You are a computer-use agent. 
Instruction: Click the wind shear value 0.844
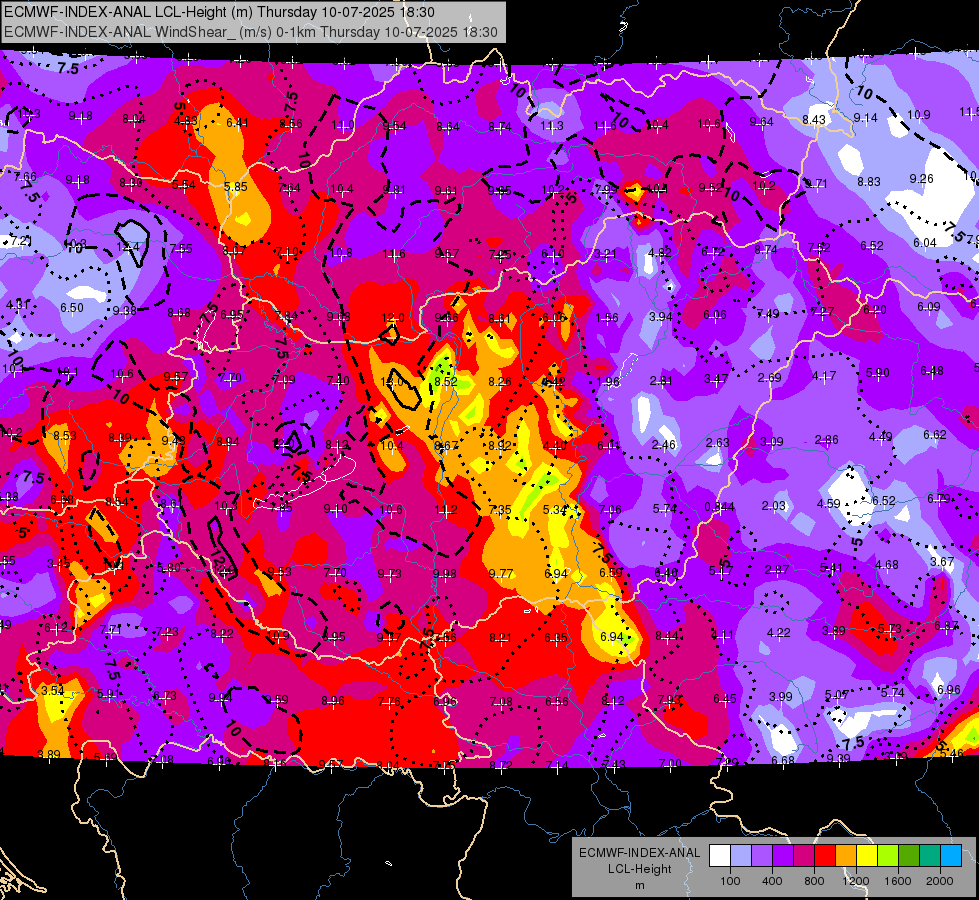coord(719,507)
